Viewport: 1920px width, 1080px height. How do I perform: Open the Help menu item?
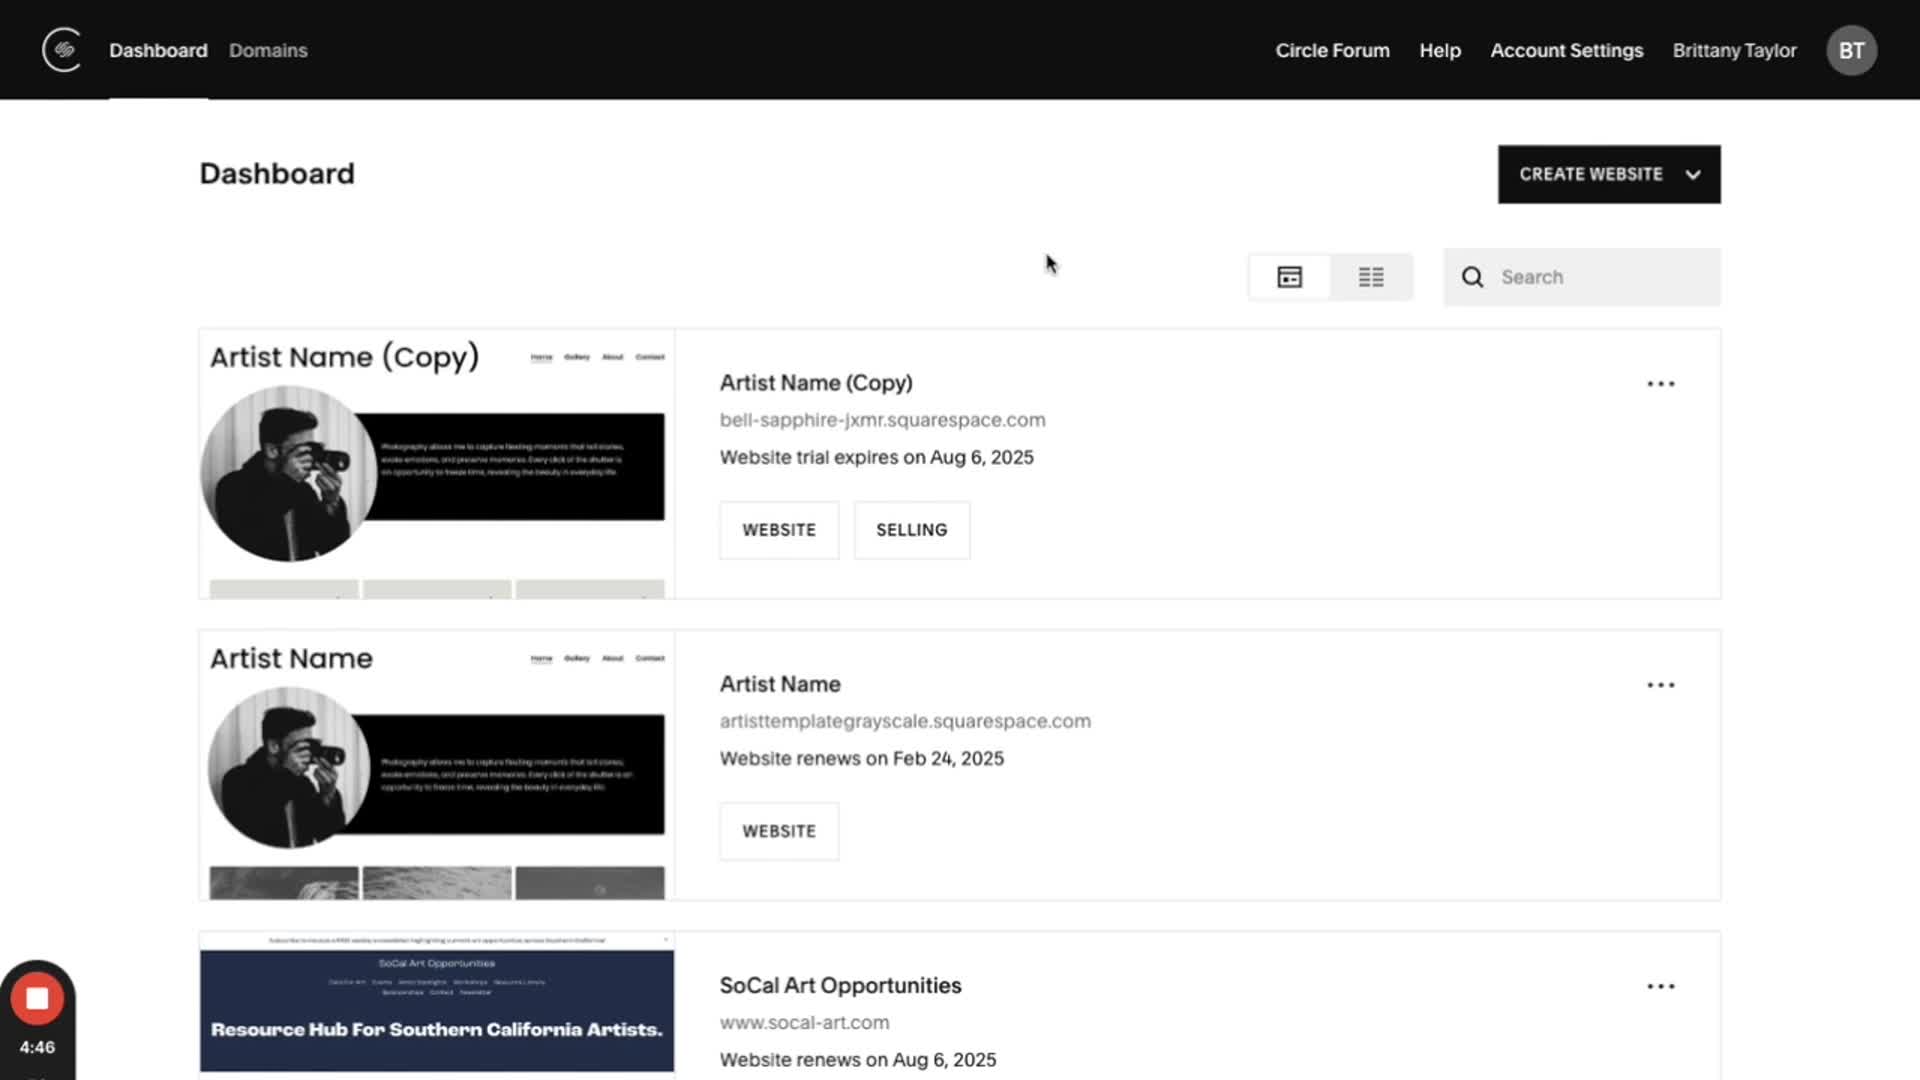[1440, 50]
